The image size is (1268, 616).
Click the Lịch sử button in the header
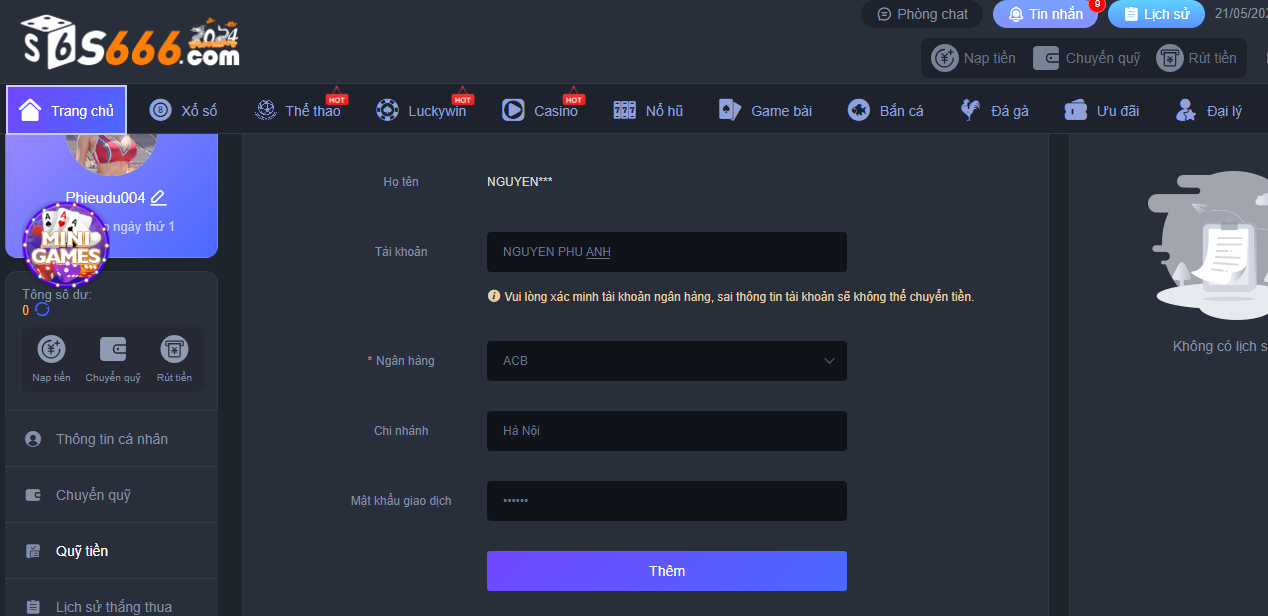pos(1156,14)
